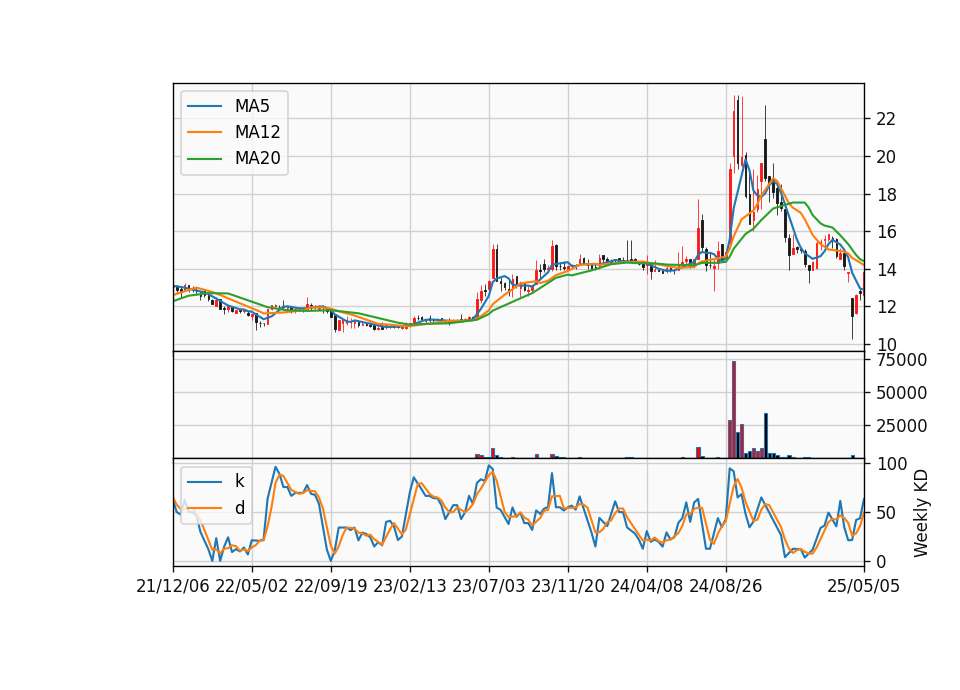
Task: Click the date label 23/07/03
Action: coord(489,586)
